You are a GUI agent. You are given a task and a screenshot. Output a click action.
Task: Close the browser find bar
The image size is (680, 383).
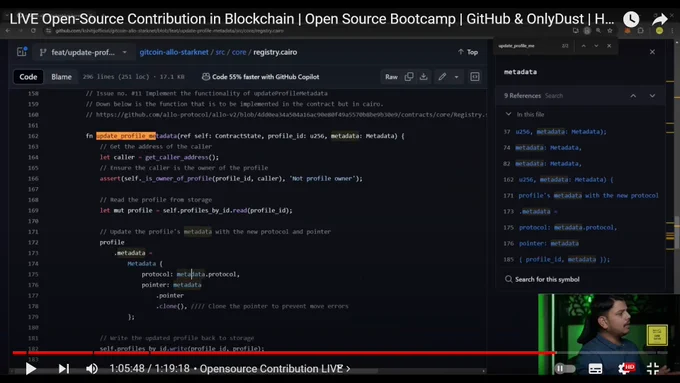click(609, 46)
